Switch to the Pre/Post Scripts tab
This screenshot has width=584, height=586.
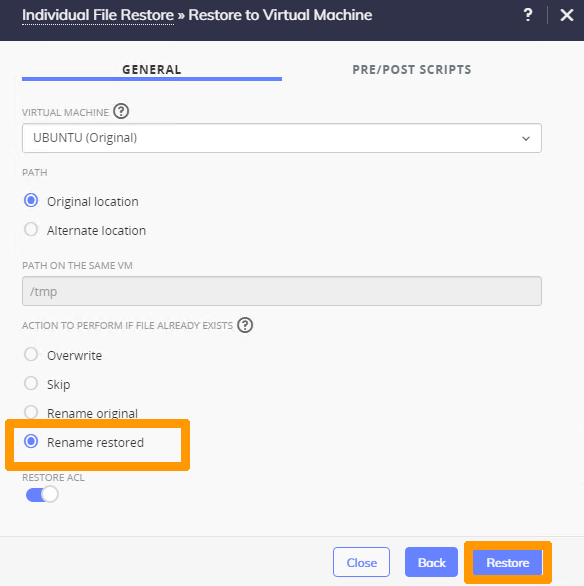coord(412,70)
